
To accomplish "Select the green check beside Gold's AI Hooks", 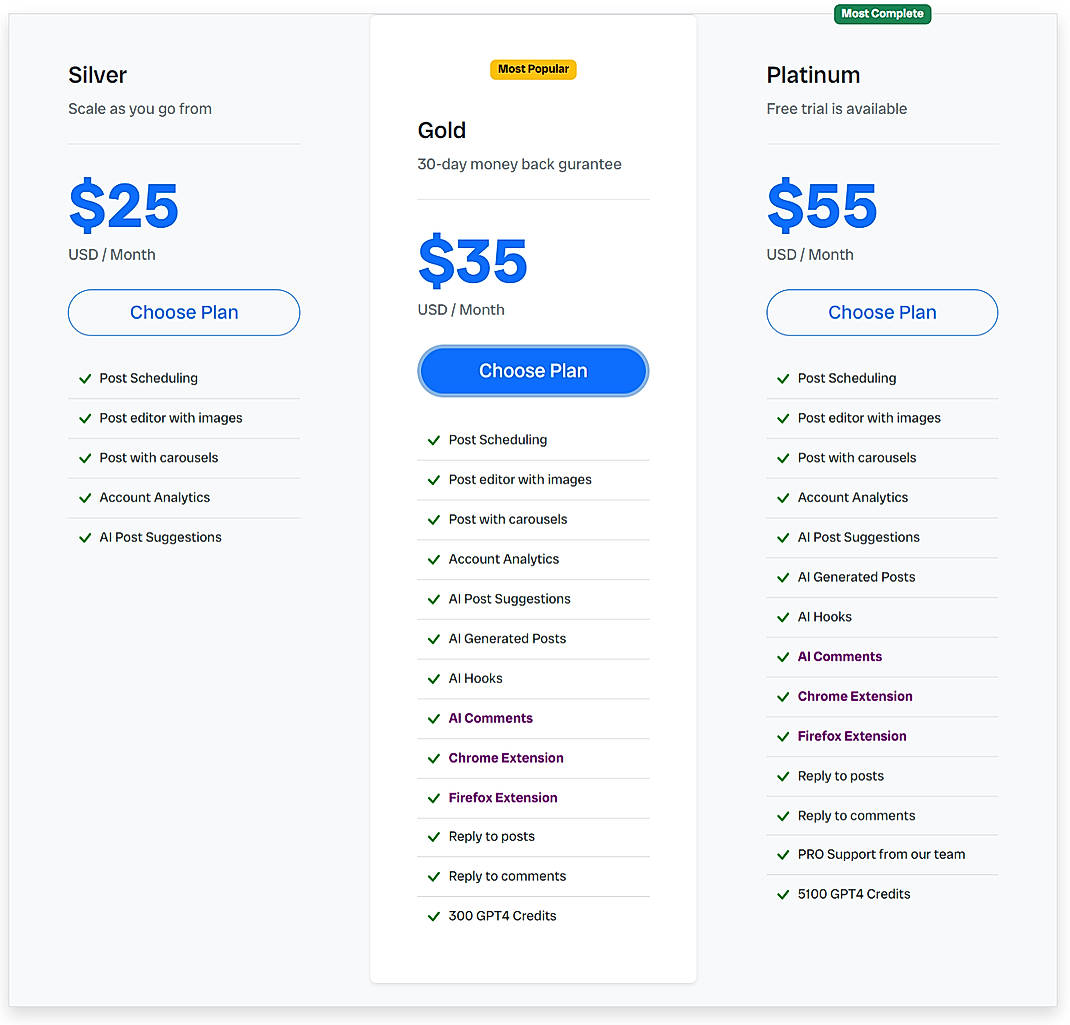I will point(434,678).
